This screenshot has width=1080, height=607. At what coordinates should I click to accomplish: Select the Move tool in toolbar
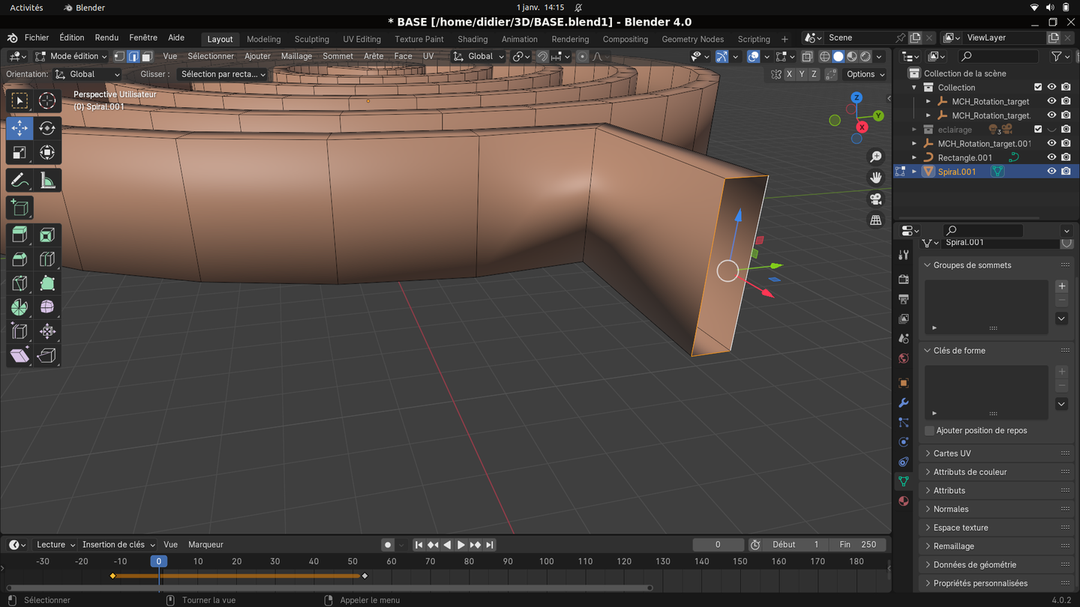click(20, 128)
